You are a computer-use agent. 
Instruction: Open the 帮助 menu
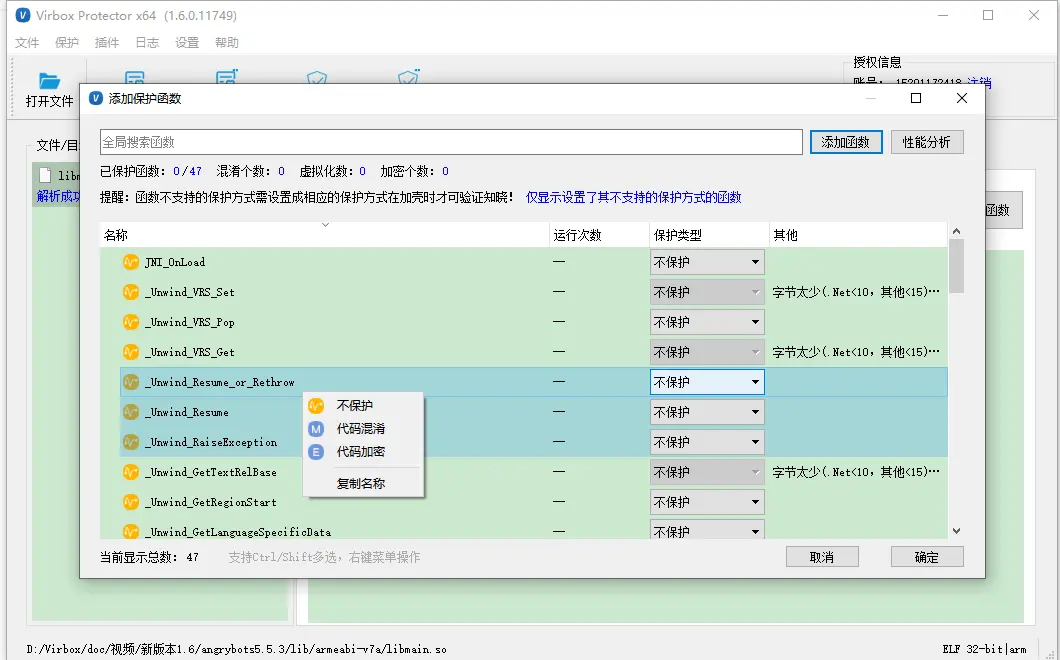(227, 43)
